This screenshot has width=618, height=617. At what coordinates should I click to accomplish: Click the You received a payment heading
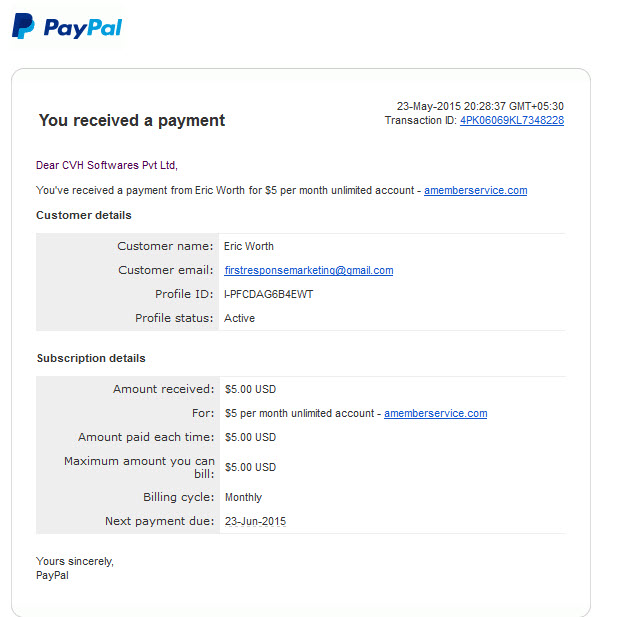132,120
